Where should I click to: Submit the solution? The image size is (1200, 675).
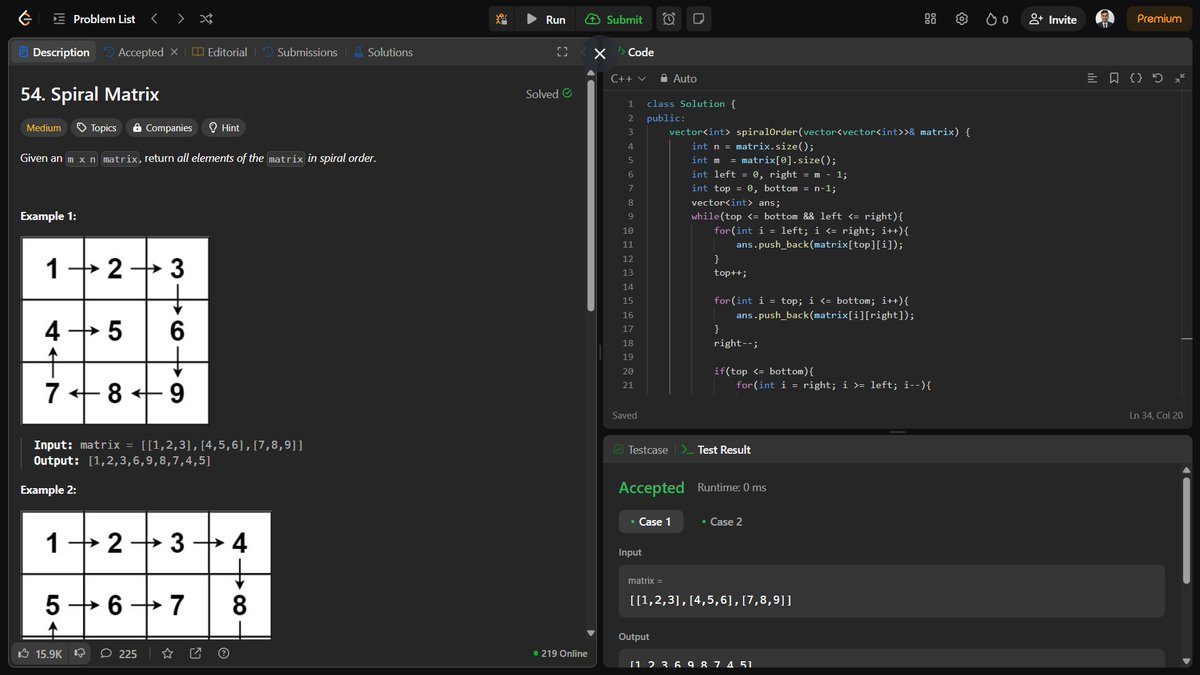click(615, 19)
